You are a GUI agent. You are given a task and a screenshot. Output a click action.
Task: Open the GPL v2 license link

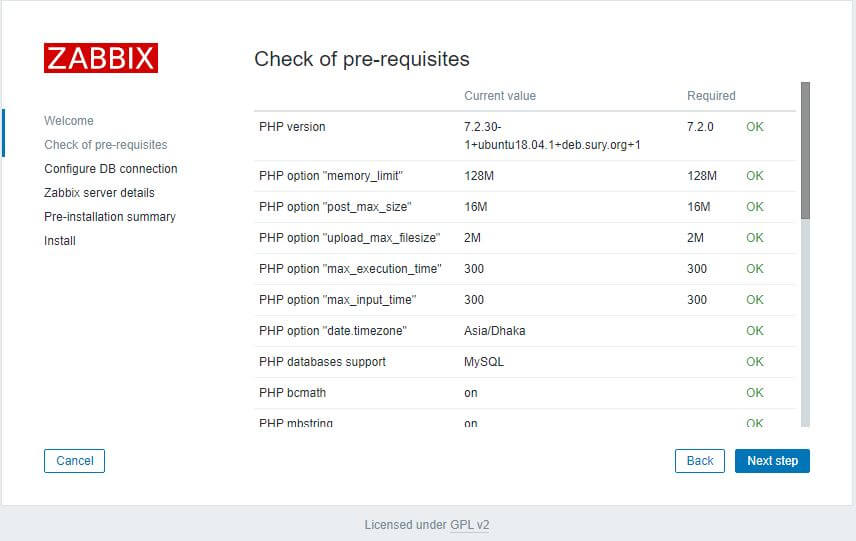coord(469,524)
